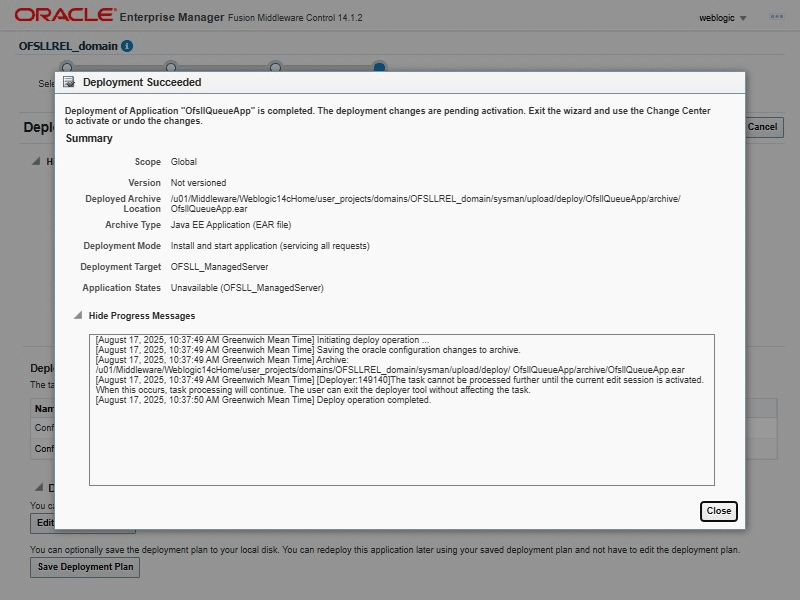Click the partially hidden Edit button
Viewport: 800px width, 600px height.
43,523
